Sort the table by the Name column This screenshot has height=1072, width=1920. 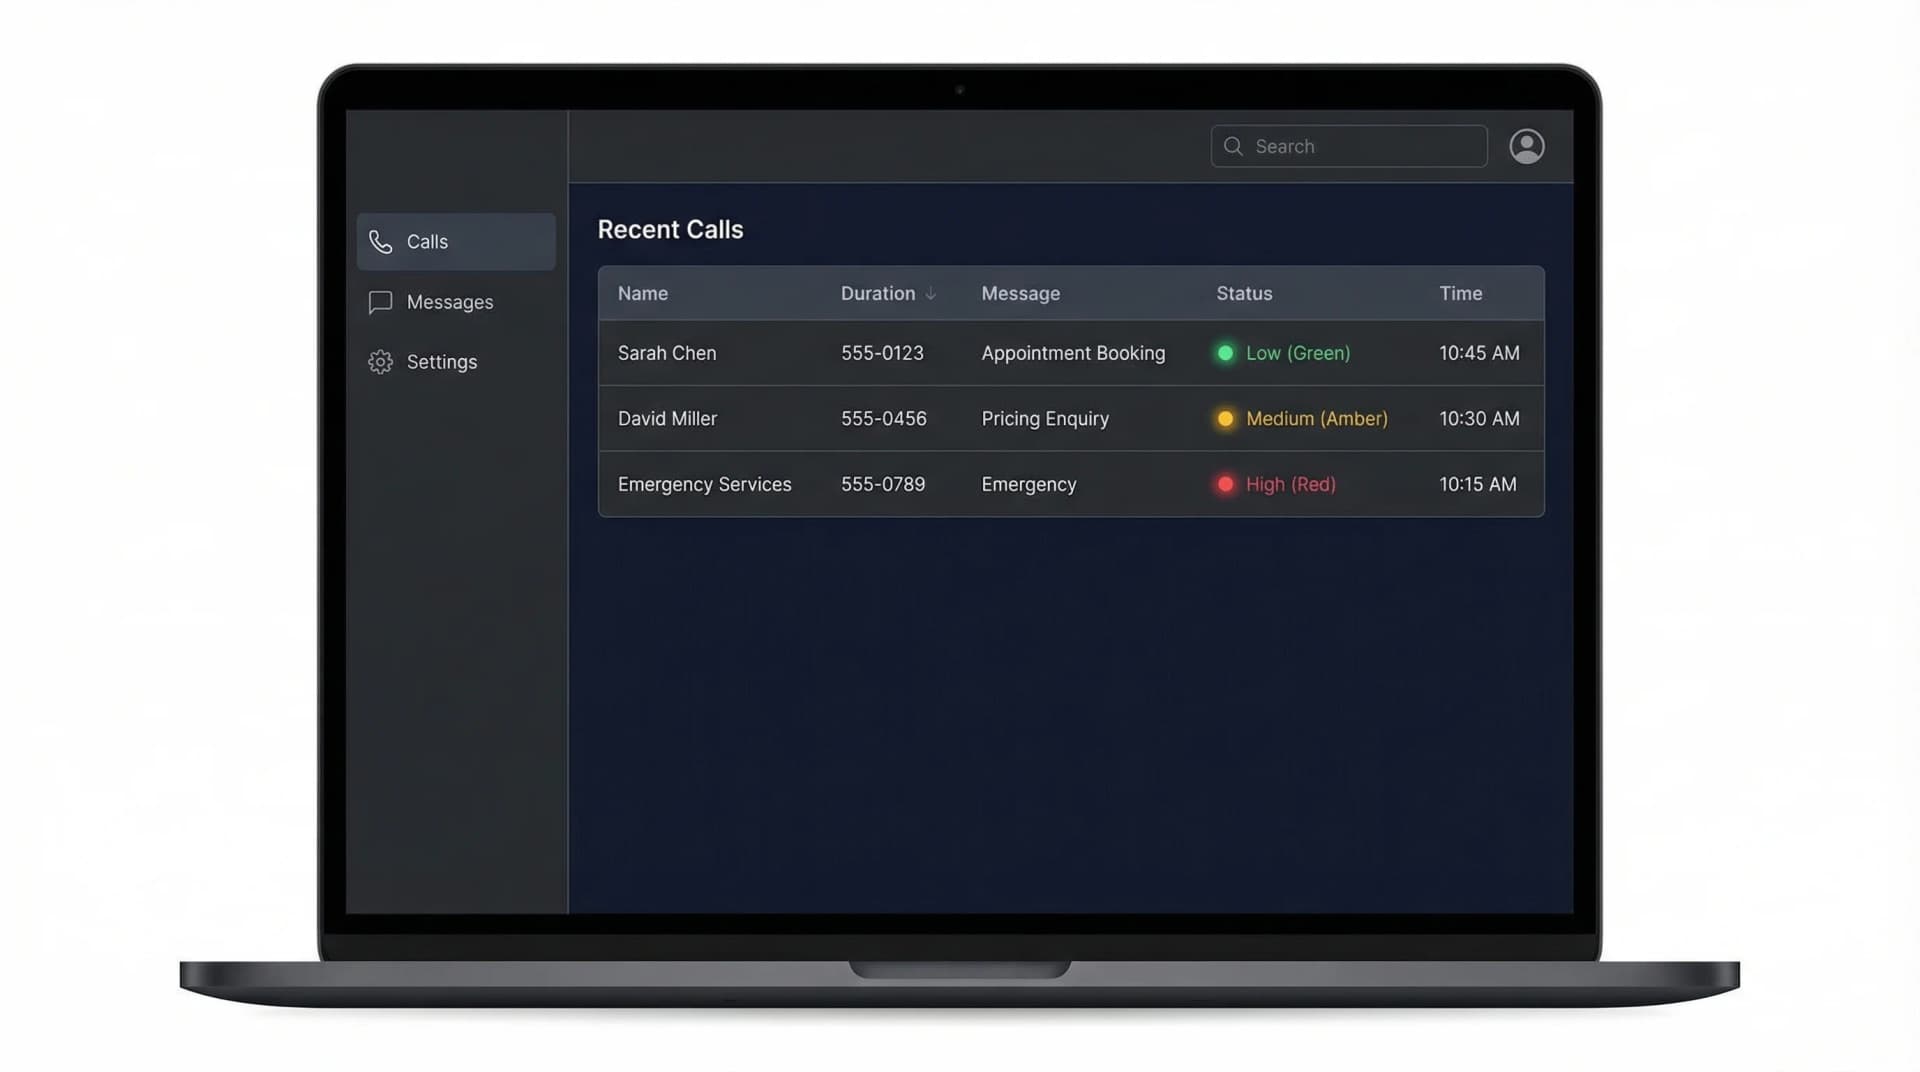tap(642, 293)
